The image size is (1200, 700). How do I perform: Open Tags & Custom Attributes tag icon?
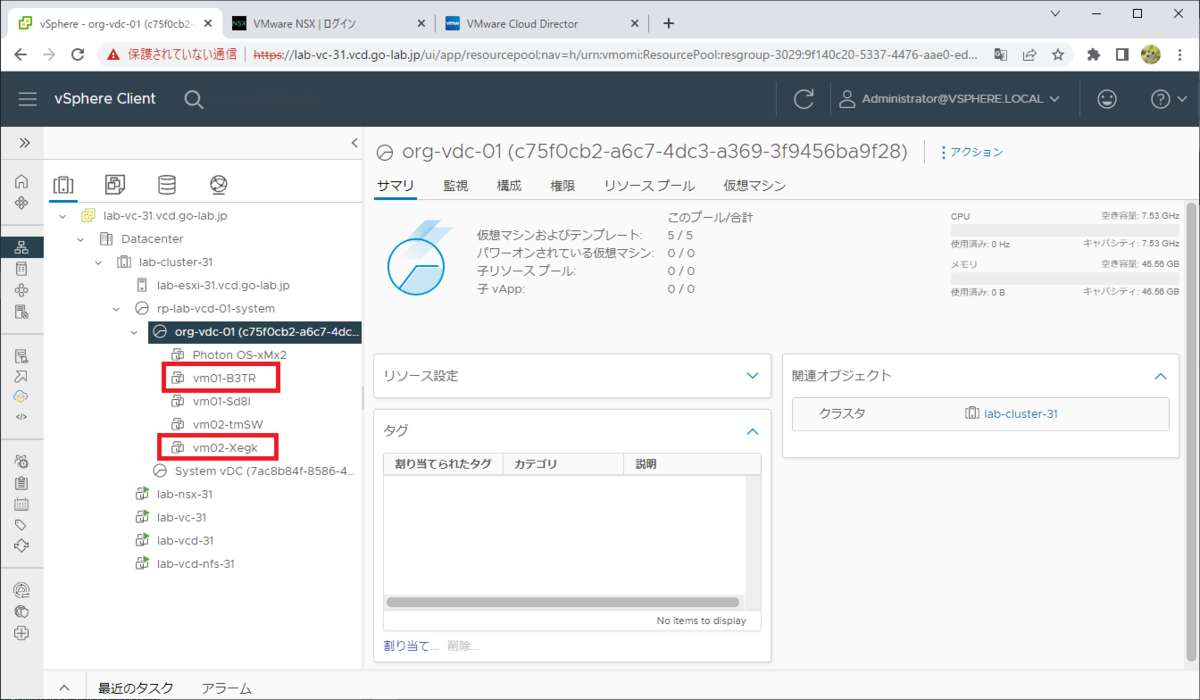click(22, 525)
